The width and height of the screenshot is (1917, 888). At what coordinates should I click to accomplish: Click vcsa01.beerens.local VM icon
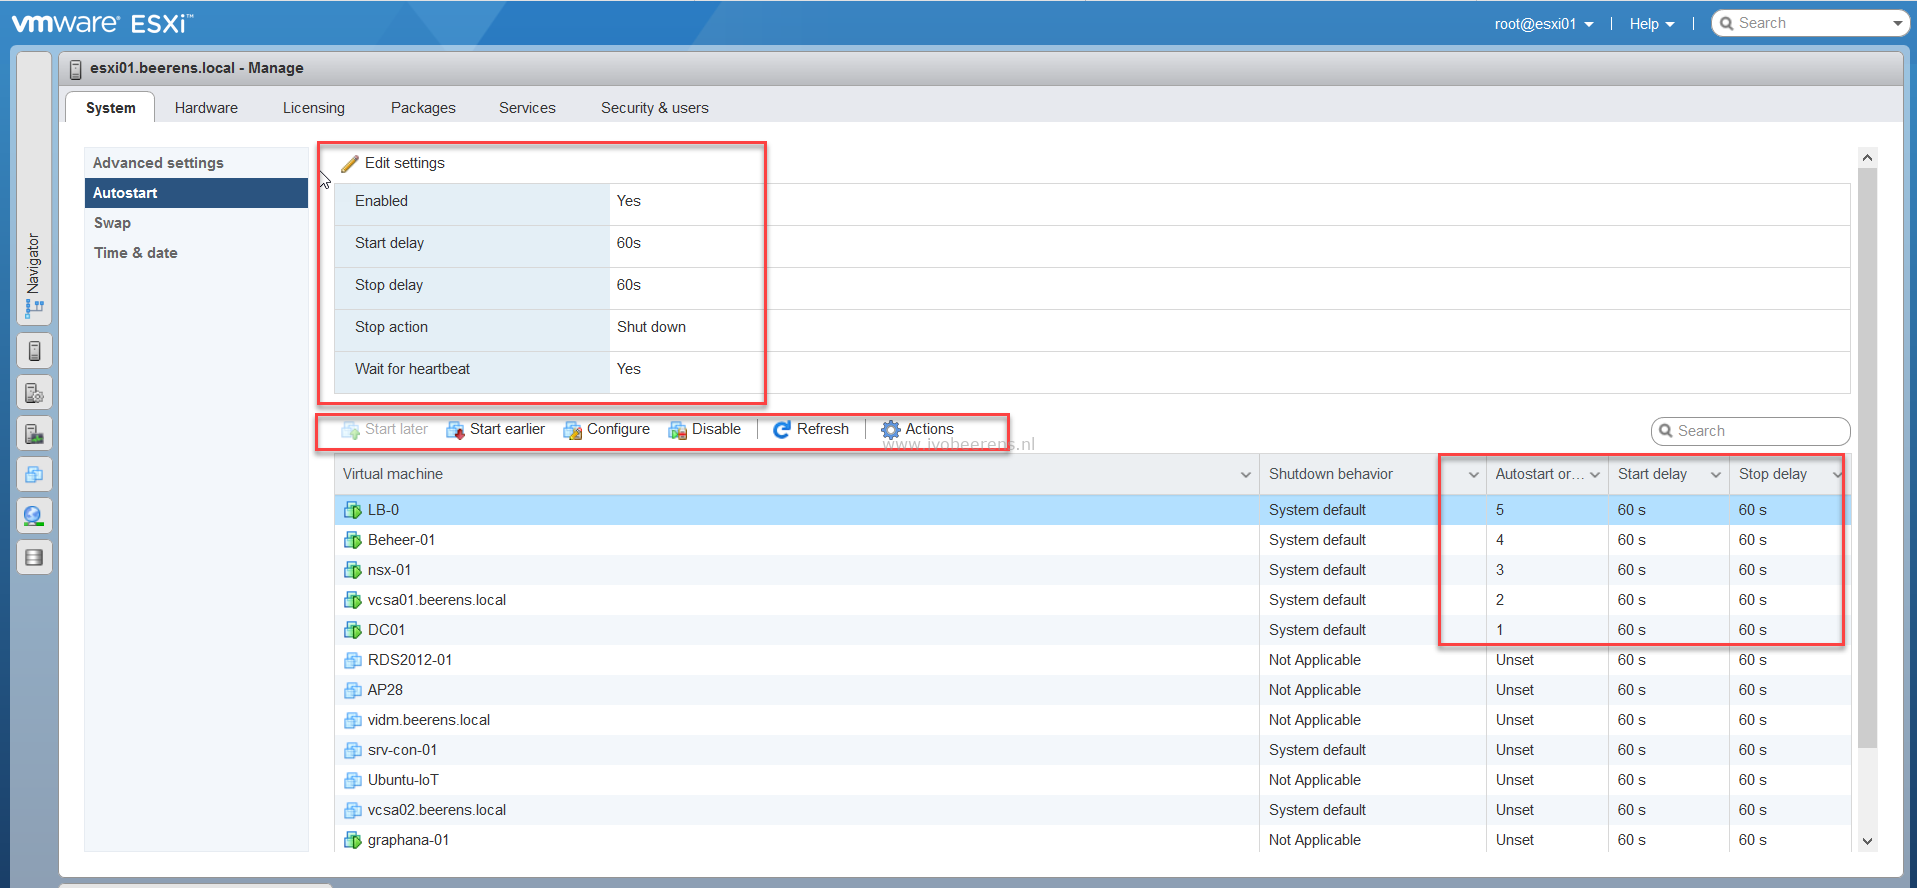[x=352, y=600]
